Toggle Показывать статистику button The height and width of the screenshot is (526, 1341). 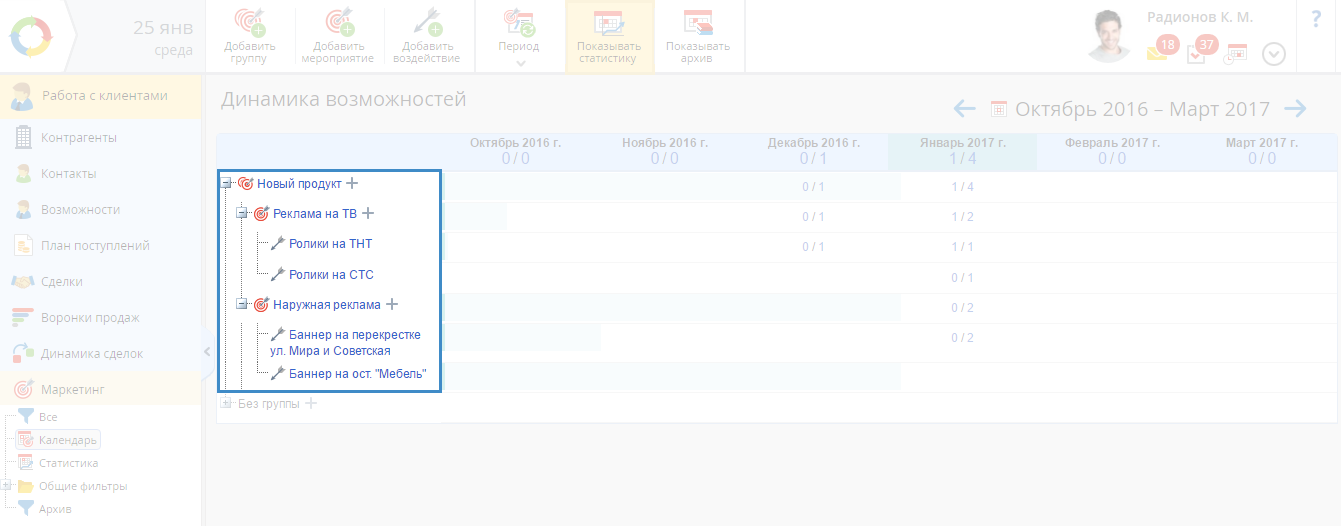(609, 37)
